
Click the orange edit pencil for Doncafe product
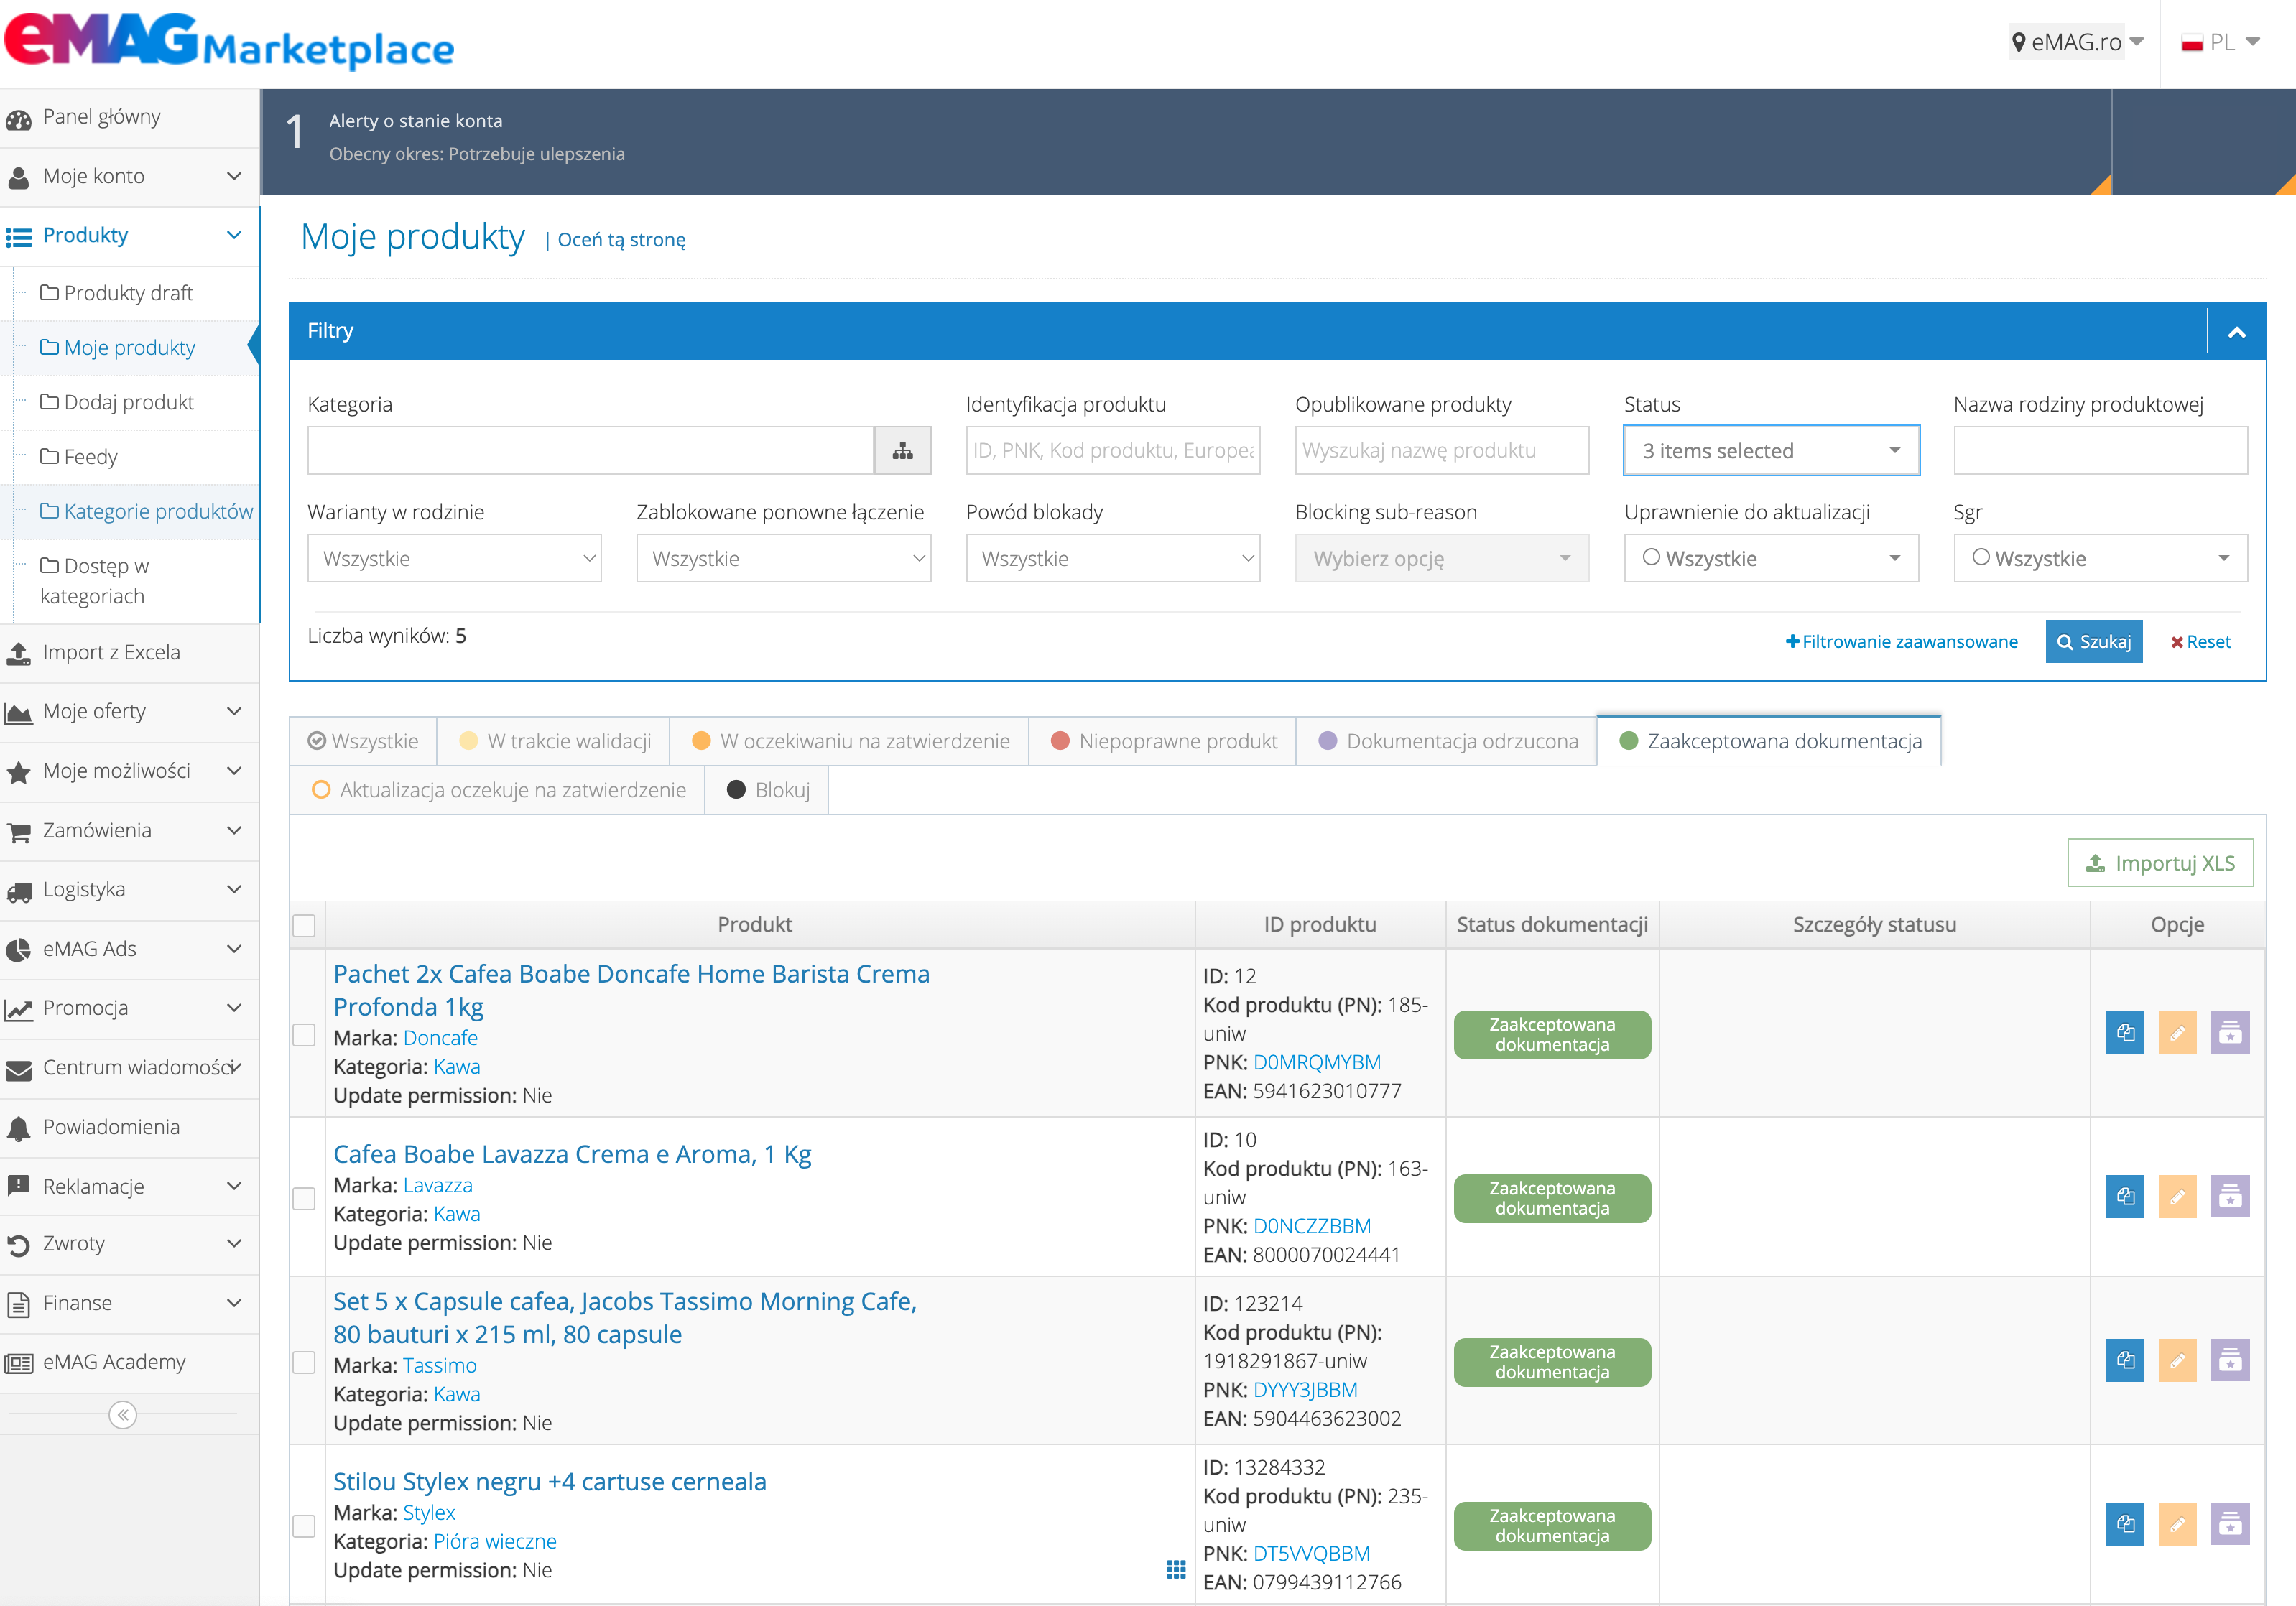click(2177, 1033)
